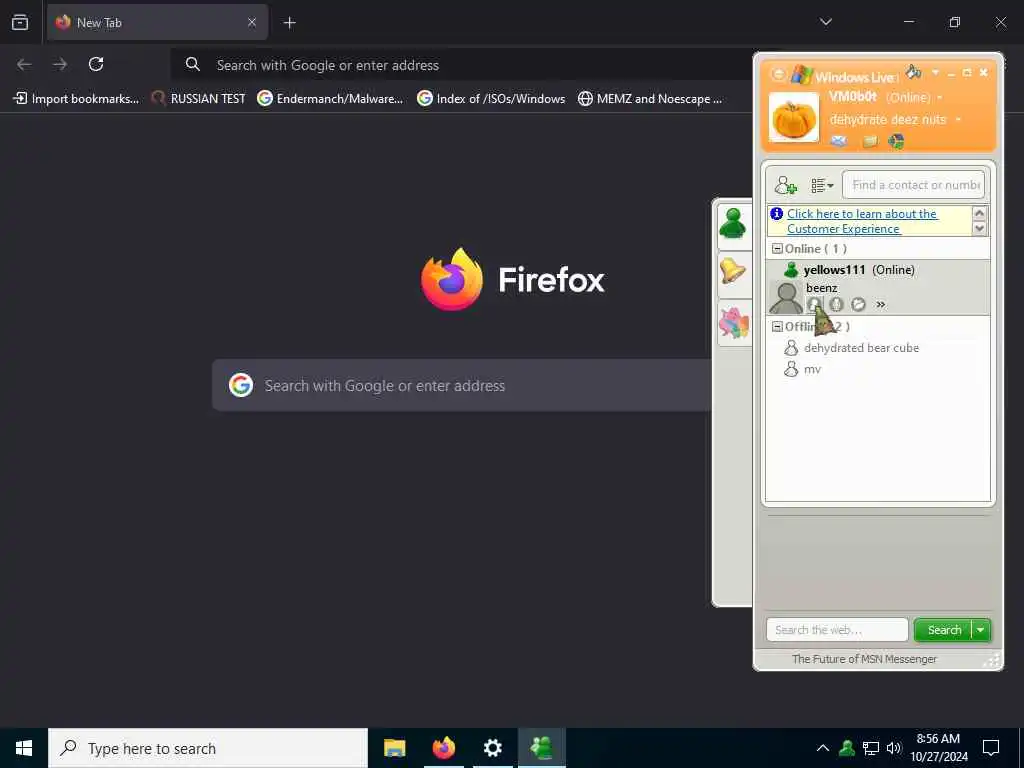The image size is (1024, 768).
Task: Click the offline icon beside dehydrated bear cube
Action: click(791, 348)
